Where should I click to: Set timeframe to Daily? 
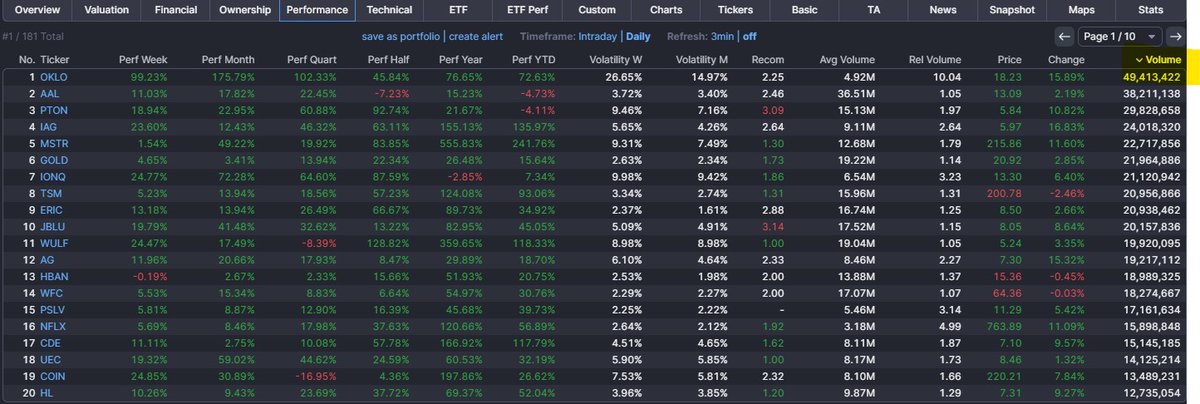(x=638, y=36)
